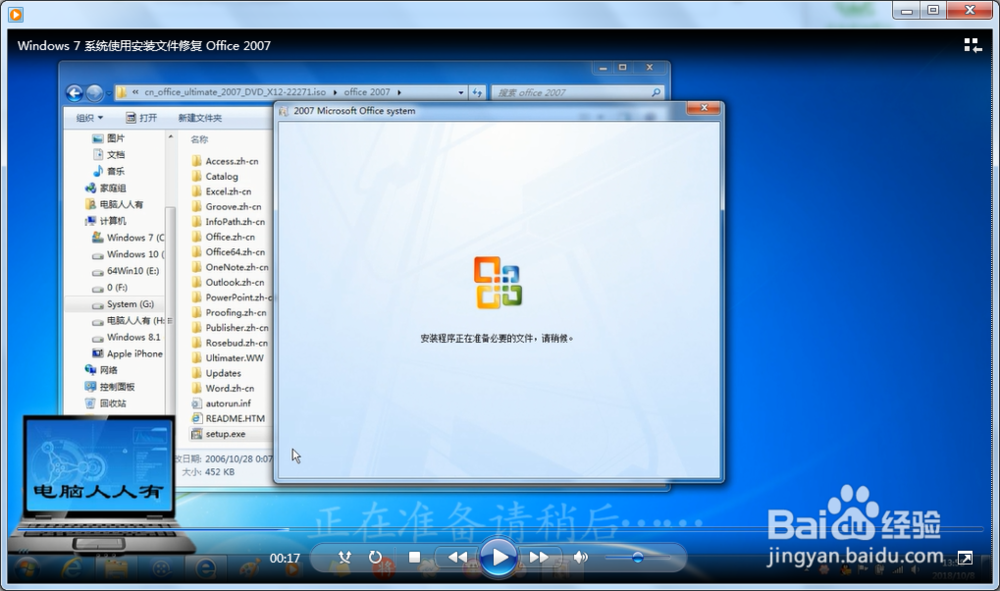
Task: Click the 打开 toolbar button
Action: (142, 118)
